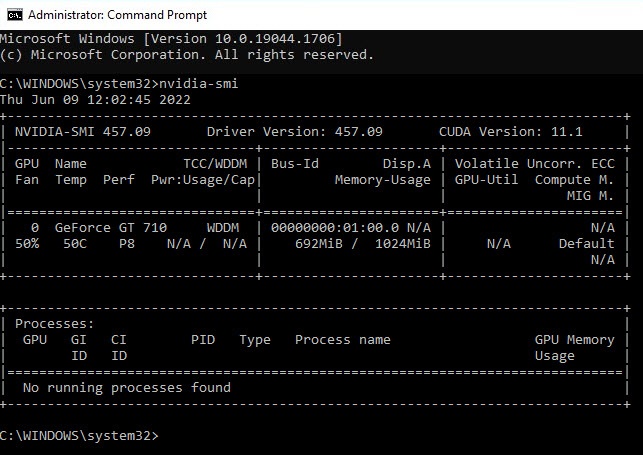Click the 692MiB / 1024MiB memory usage
This screenshot has height=455, width=643.
tap(362, 243)
